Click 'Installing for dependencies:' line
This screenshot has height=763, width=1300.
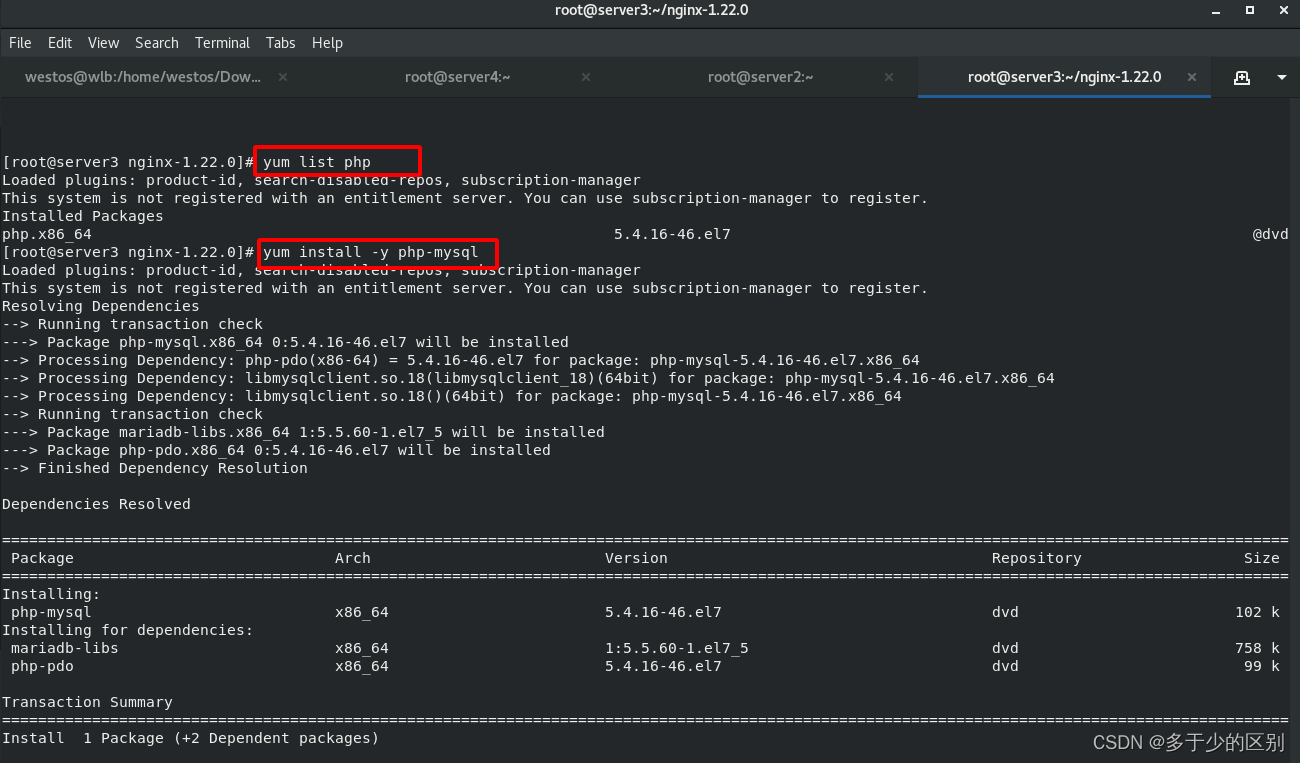128,630
